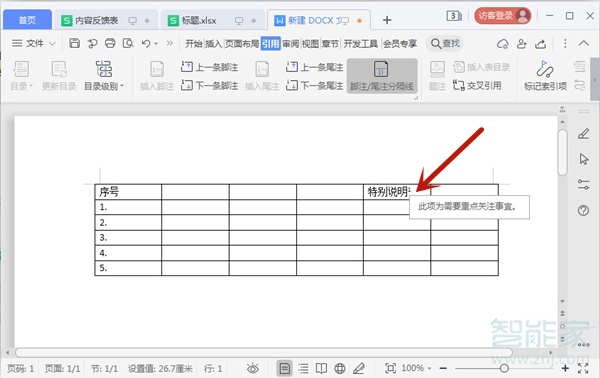Open a new tab with plus button

[387, 20]
